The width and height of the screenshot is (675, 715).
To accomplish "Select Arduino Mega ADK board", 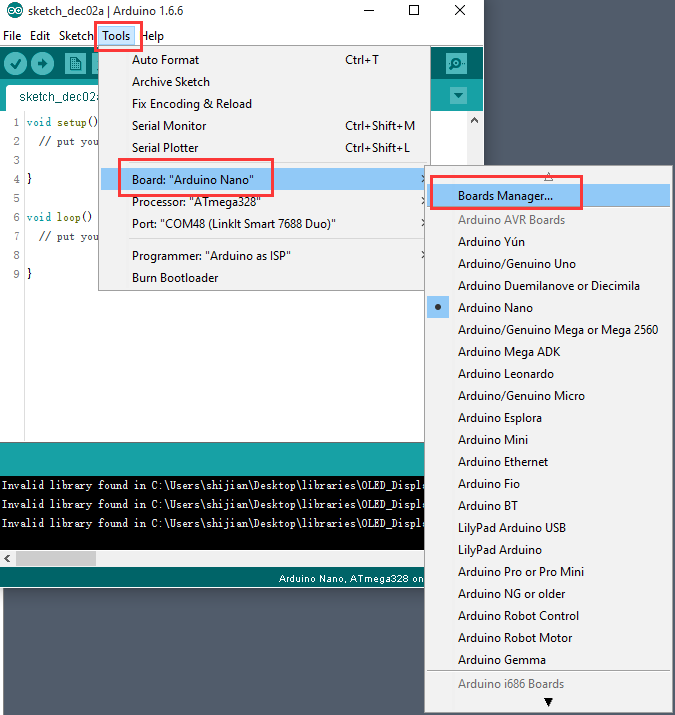I will 549,352.
